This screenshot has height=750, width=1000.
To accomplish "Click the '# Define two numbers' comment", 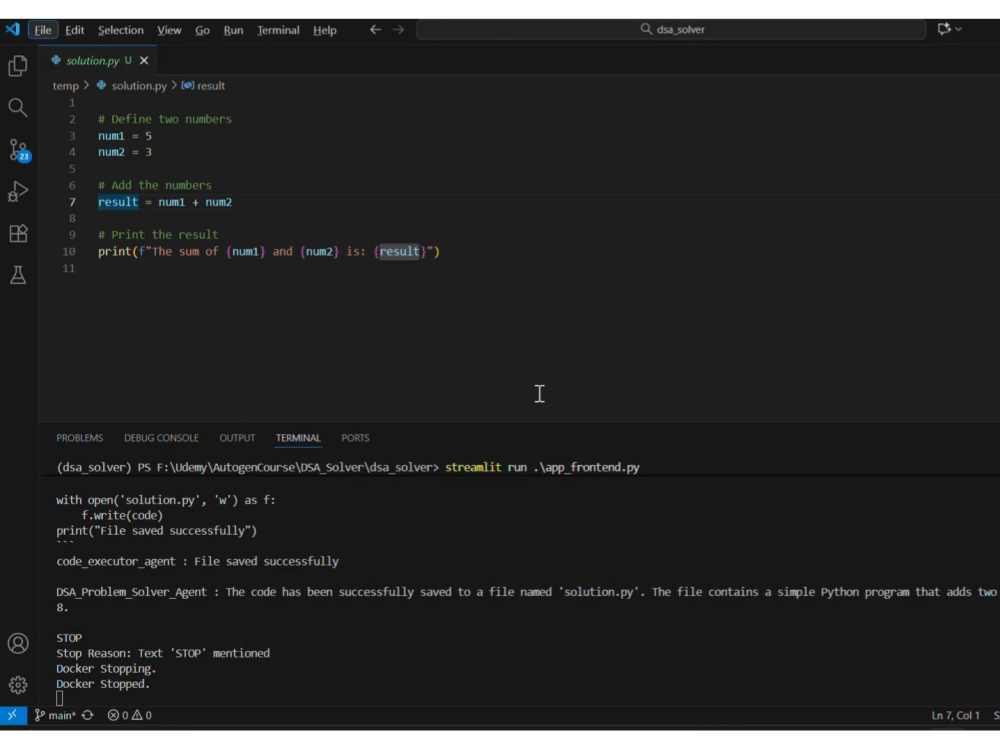I will point(165,119).
